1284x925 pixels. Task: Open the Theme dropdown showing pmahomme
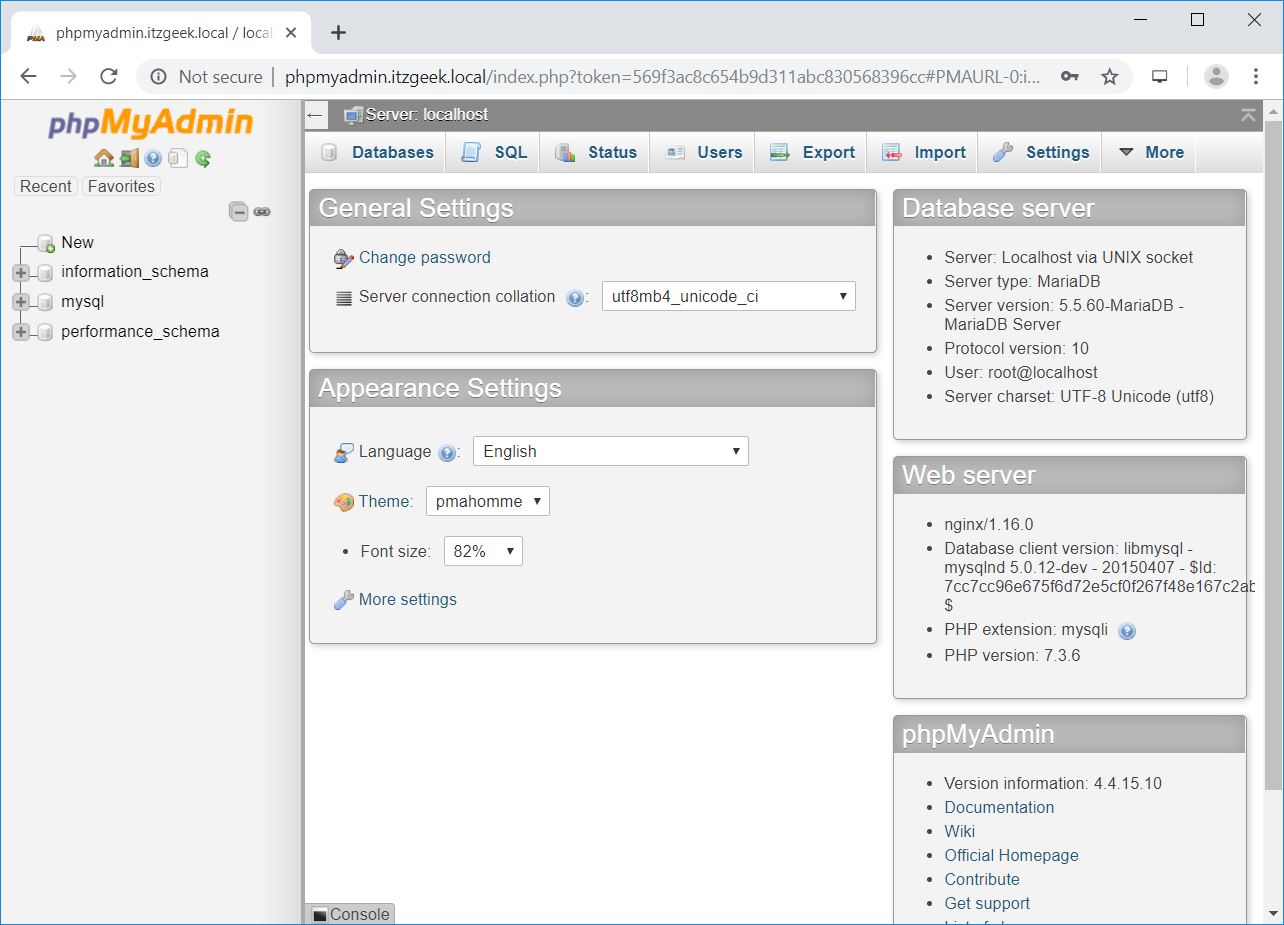click(x=487, y=502)
